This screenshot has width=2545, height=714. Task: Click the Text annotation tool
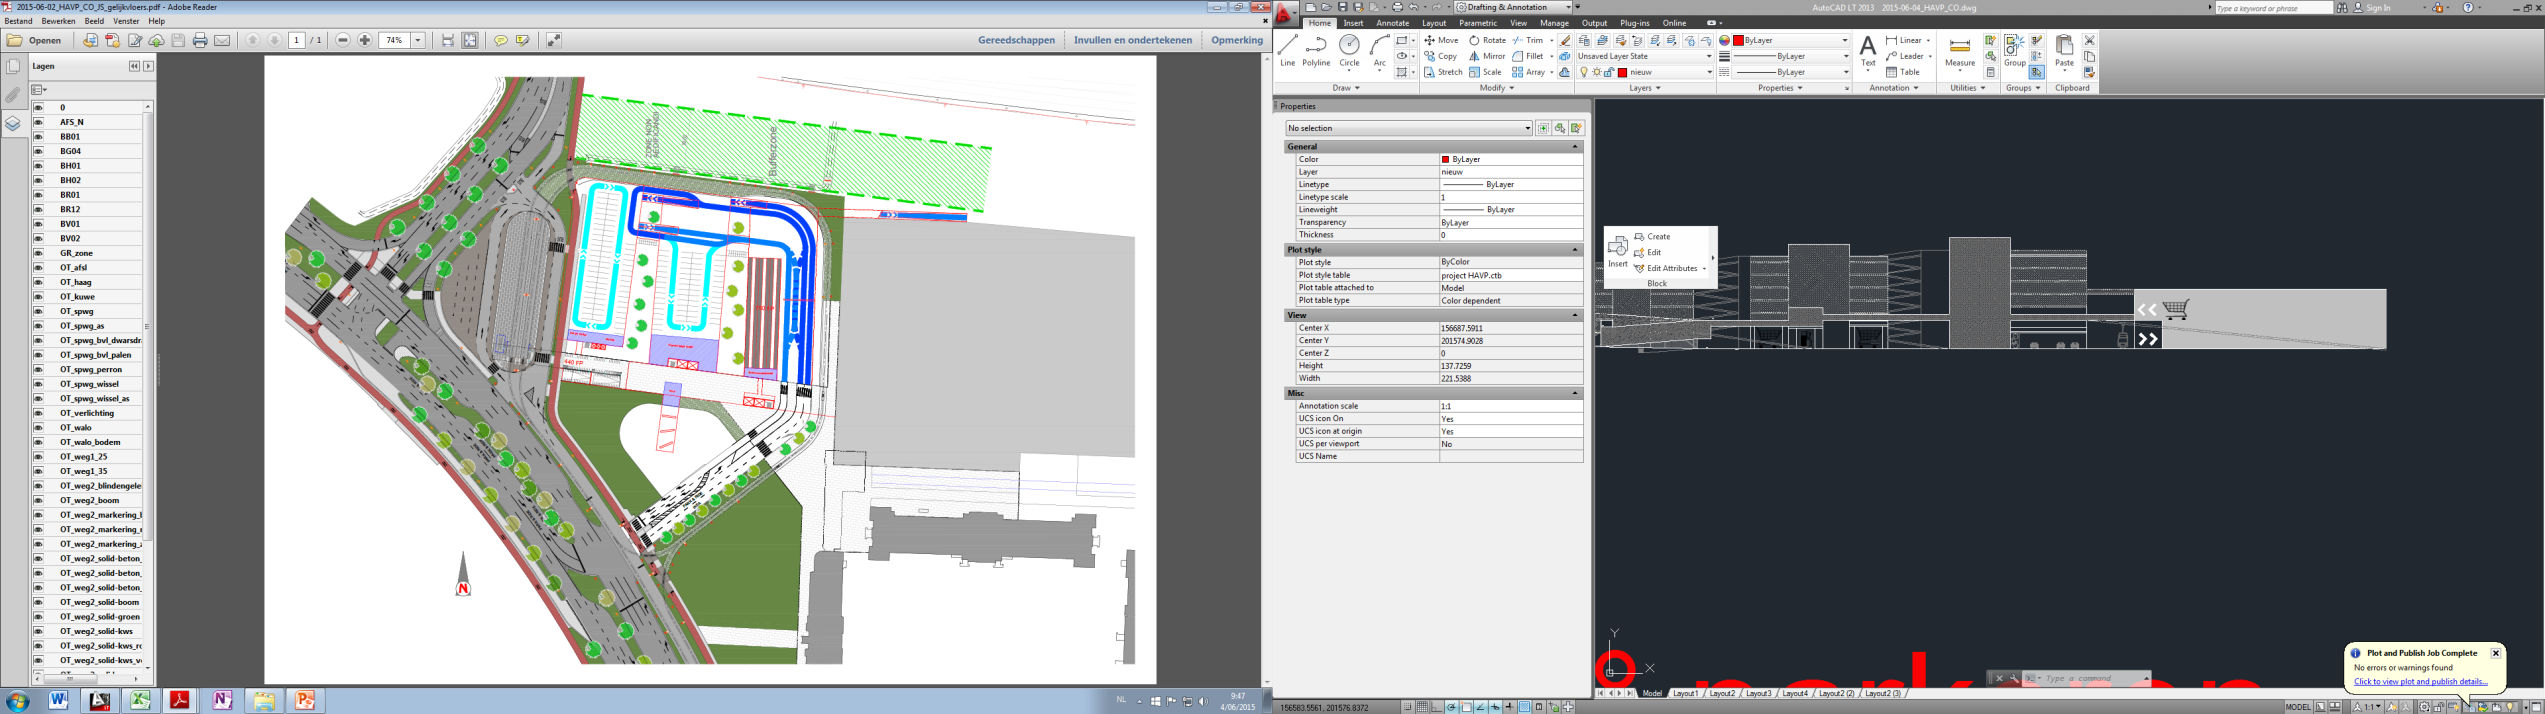point(1867,52)
